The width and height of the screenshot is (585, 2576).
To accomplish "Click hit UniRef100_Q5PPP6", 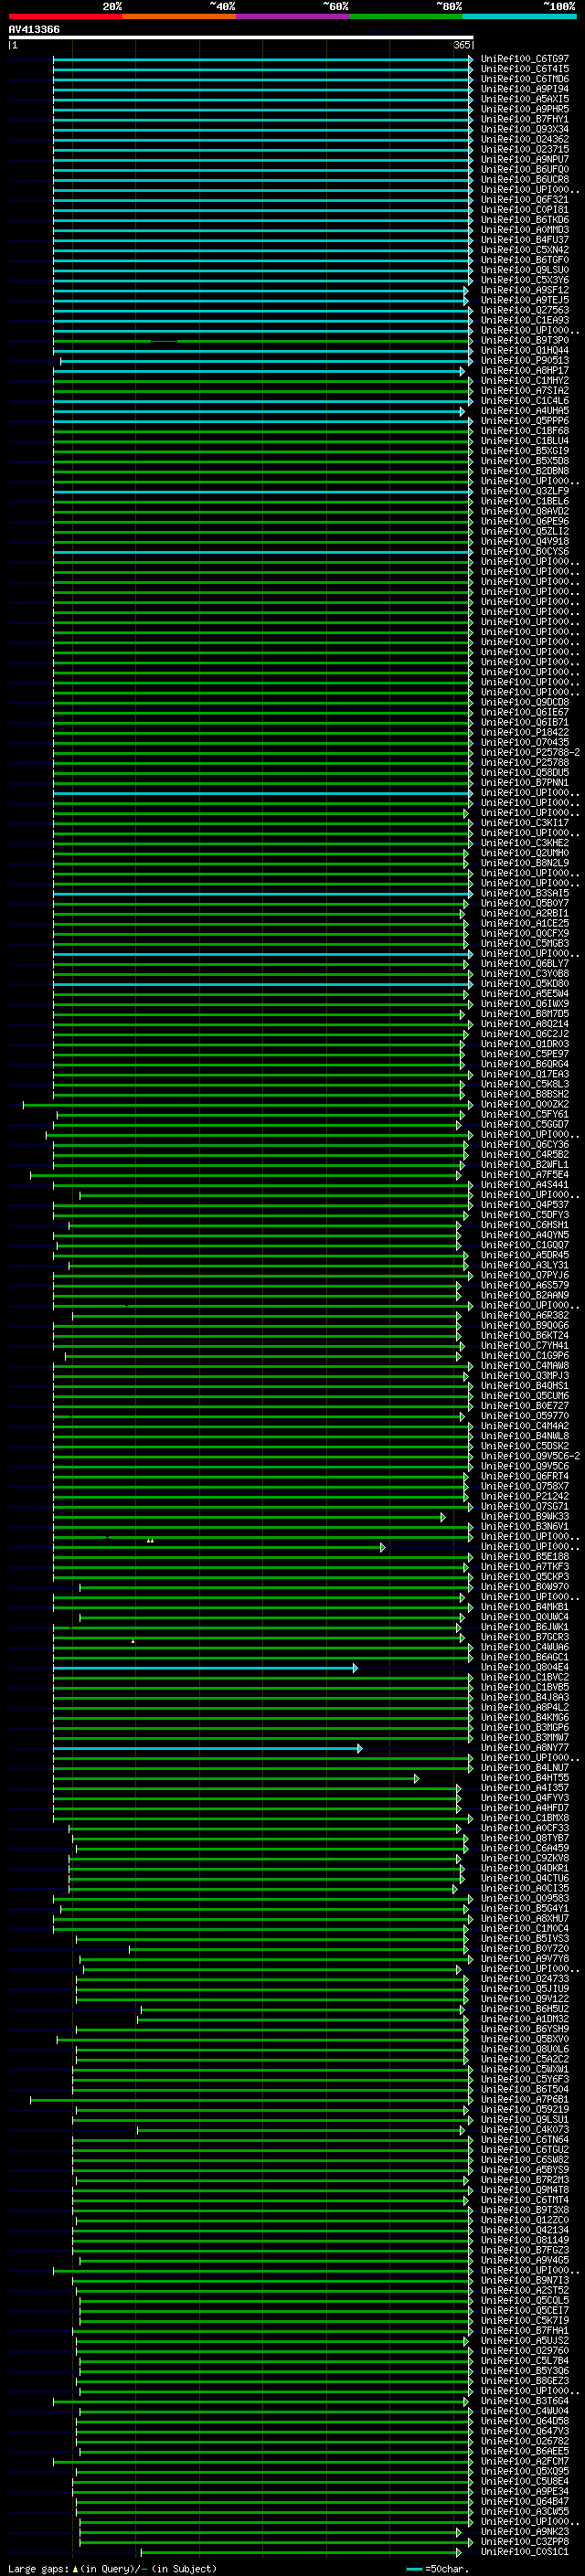I will (525, 421).
